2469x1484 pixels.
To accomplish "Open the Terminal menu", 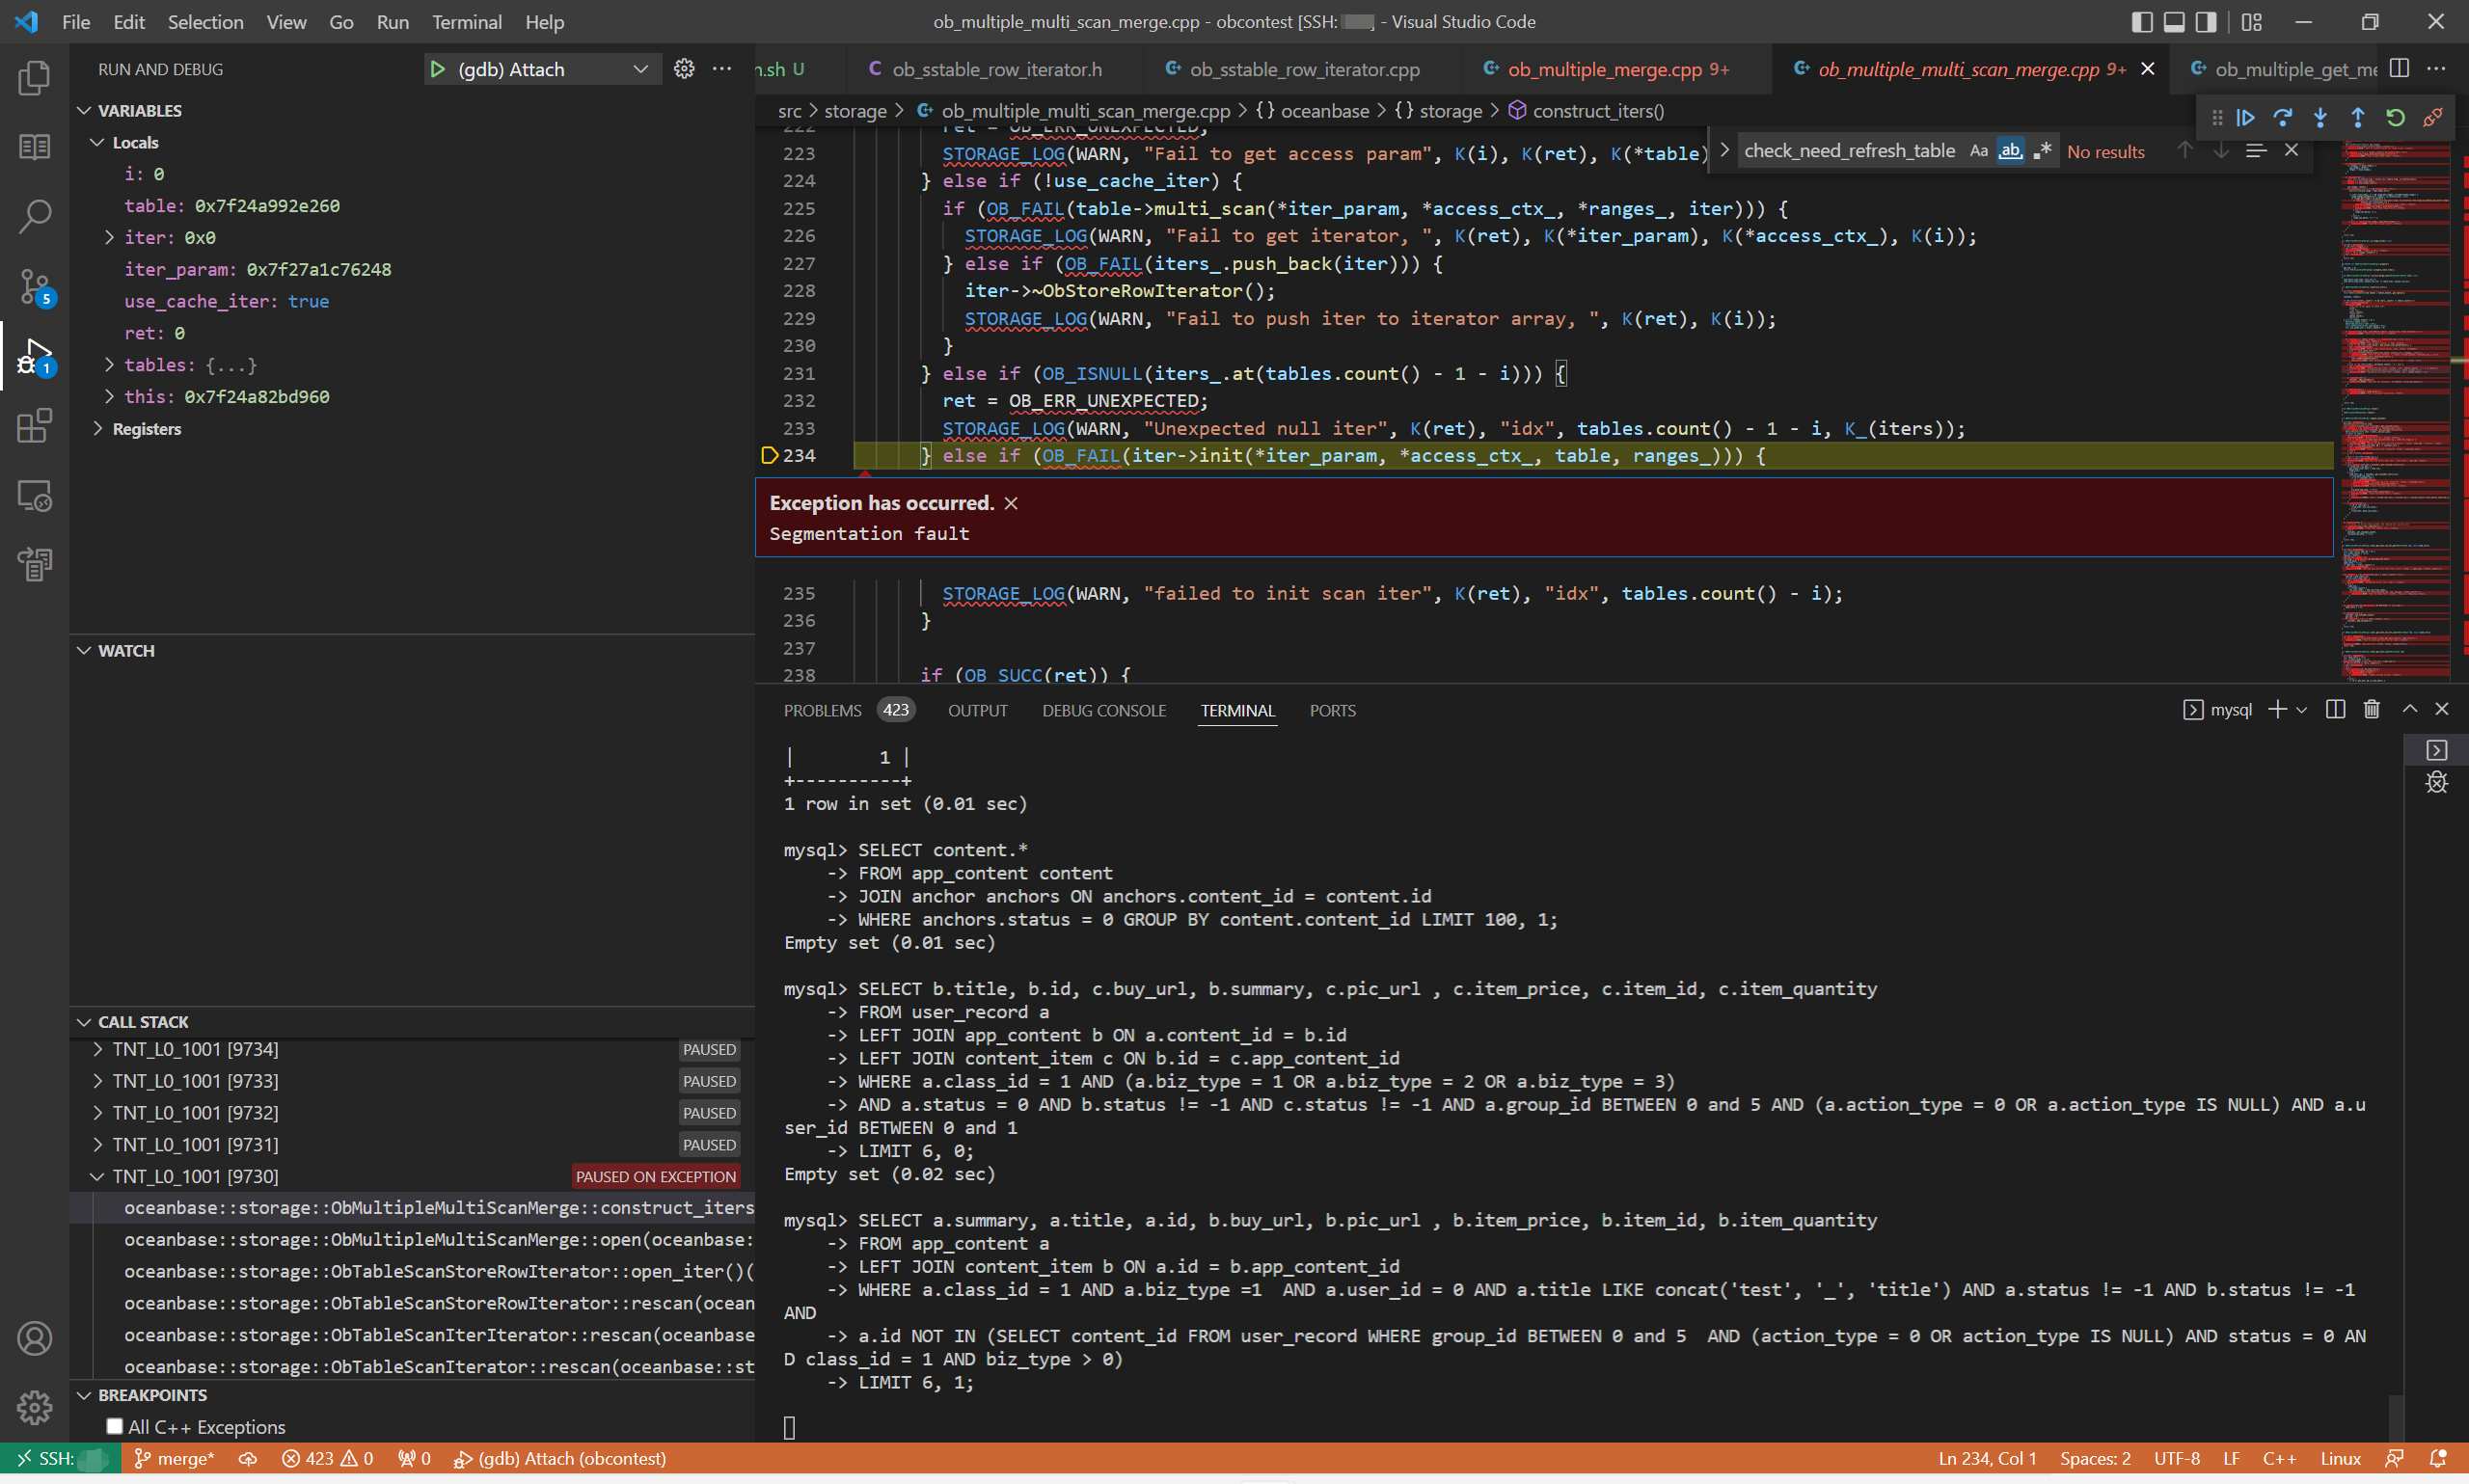I will (x=466, y=22).
